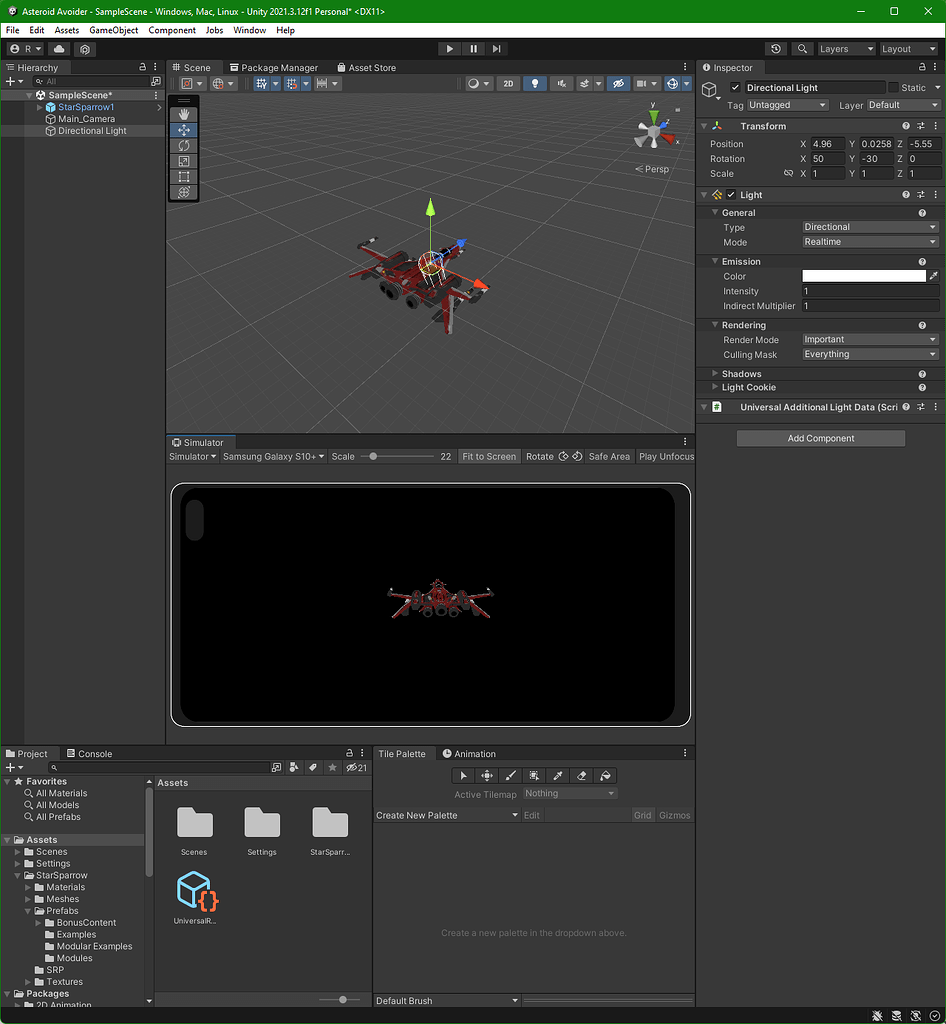Enable audio in the Scene view
This screenshot has width=946, height=1024.
click(559, 84)
